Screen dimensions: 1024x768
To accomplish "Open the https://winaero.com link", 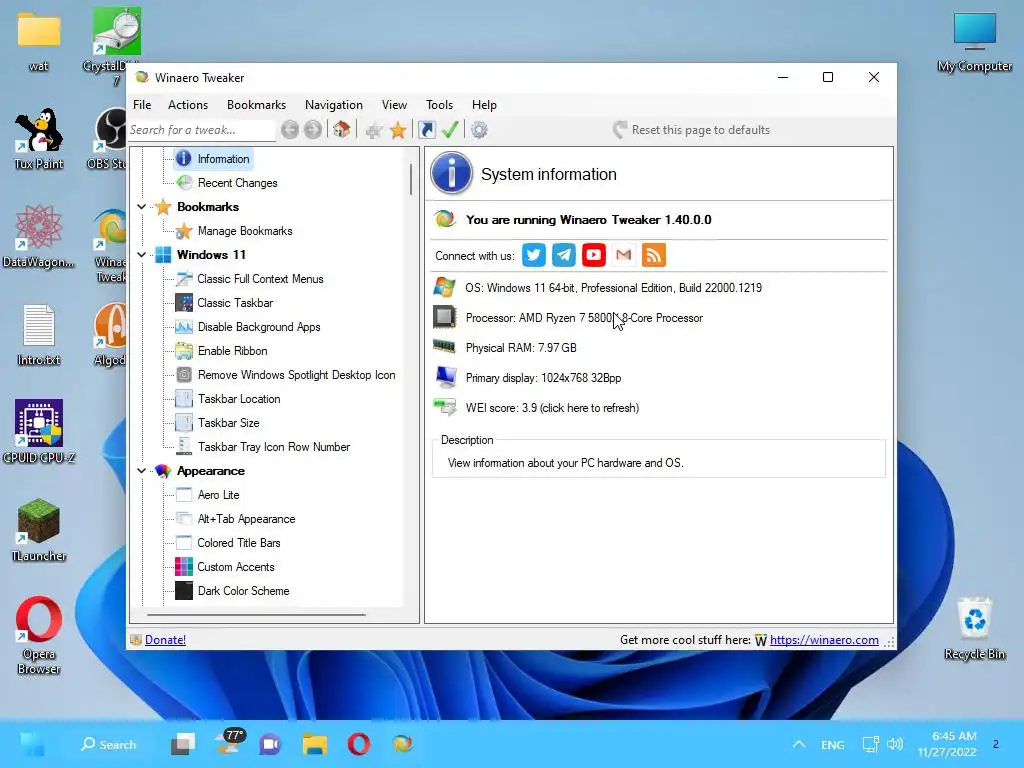I will (824, 640).
